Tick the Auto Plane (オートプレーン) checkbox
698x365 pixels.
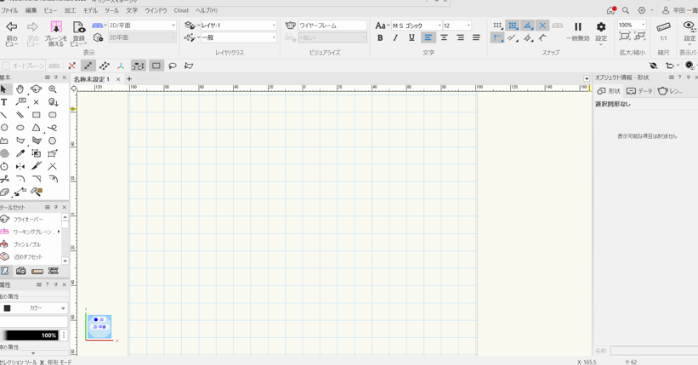tap(6, 66)
